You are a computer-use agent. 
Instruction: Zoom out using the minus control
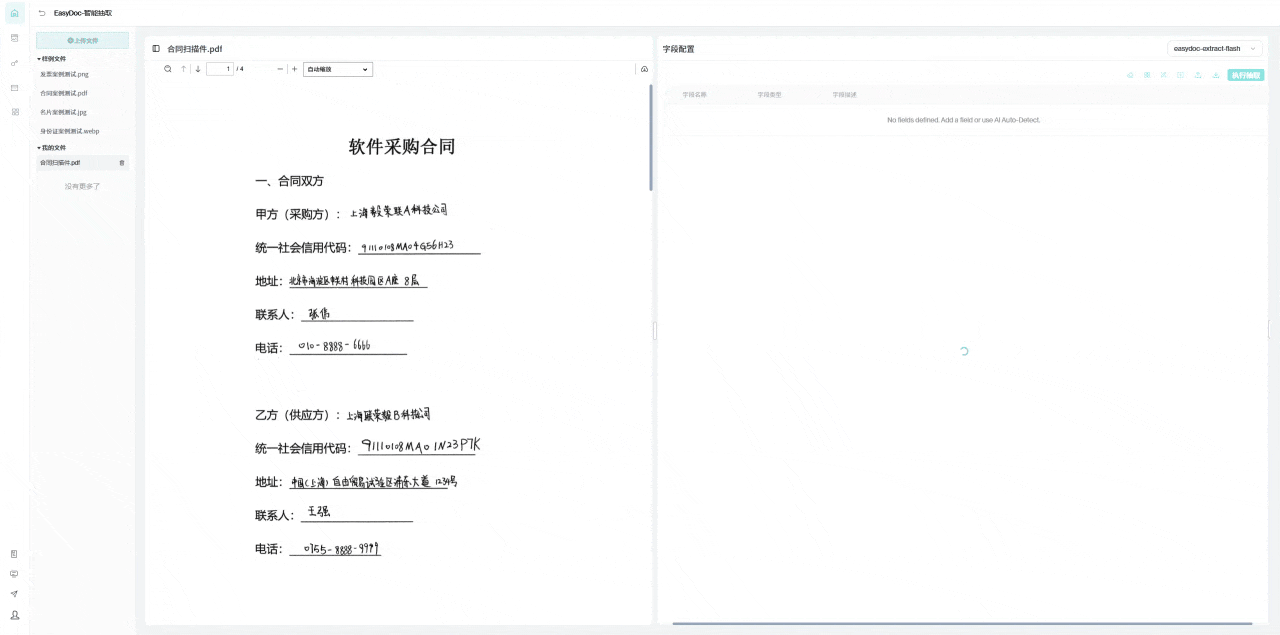(x=279, y=69)
